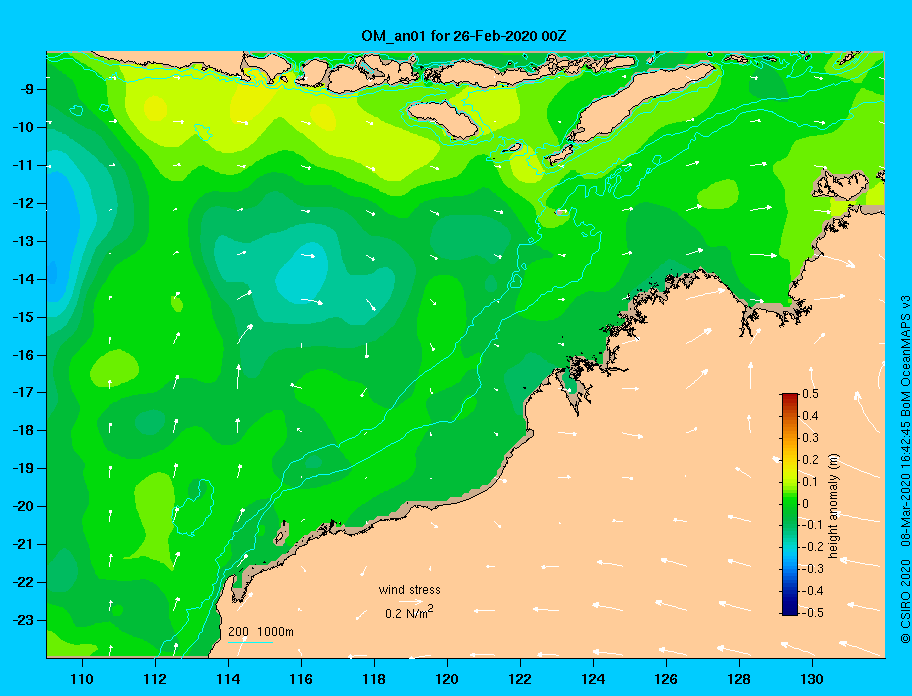Click the wind stress reference arrow
The width and height of the screenshot is (912, 696).
[x=410, y=602]
